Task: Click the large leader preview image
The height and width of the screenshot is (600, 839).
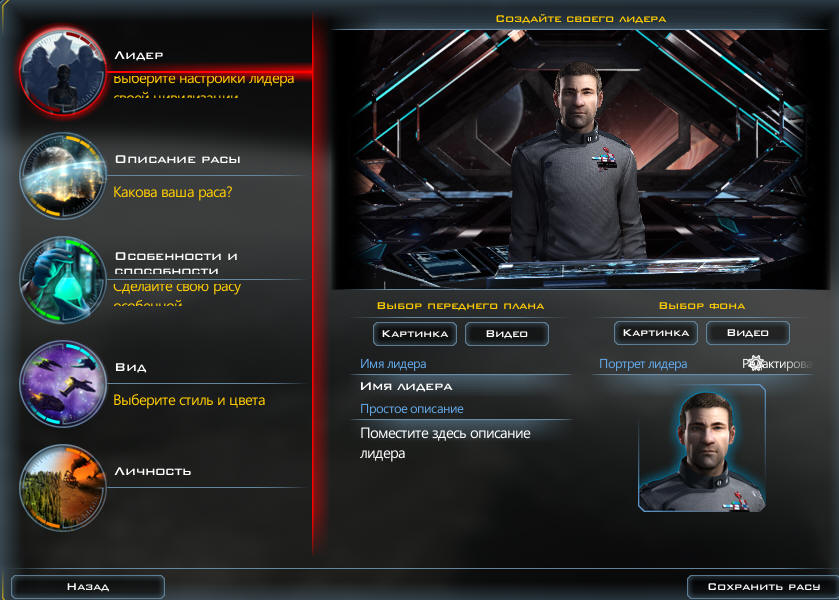Action: tap(581, 160)
